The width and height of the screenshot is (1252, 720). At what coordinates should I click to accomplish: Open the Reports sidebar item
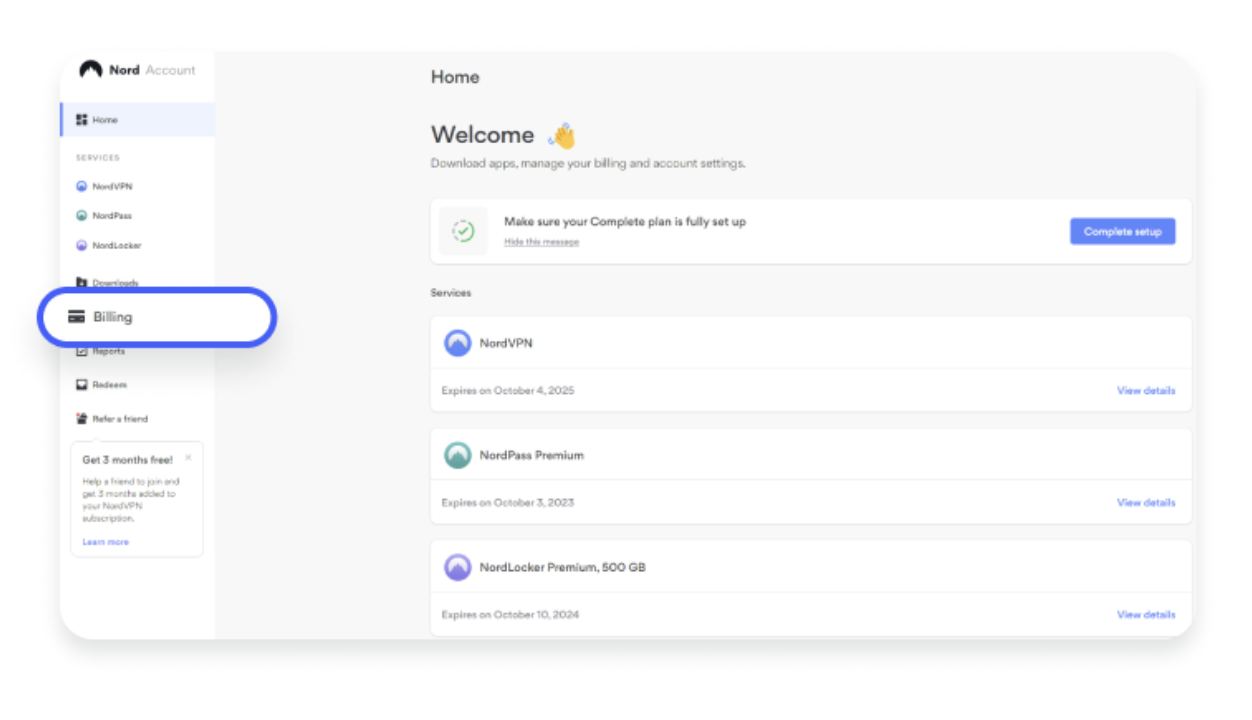(108, 351)
